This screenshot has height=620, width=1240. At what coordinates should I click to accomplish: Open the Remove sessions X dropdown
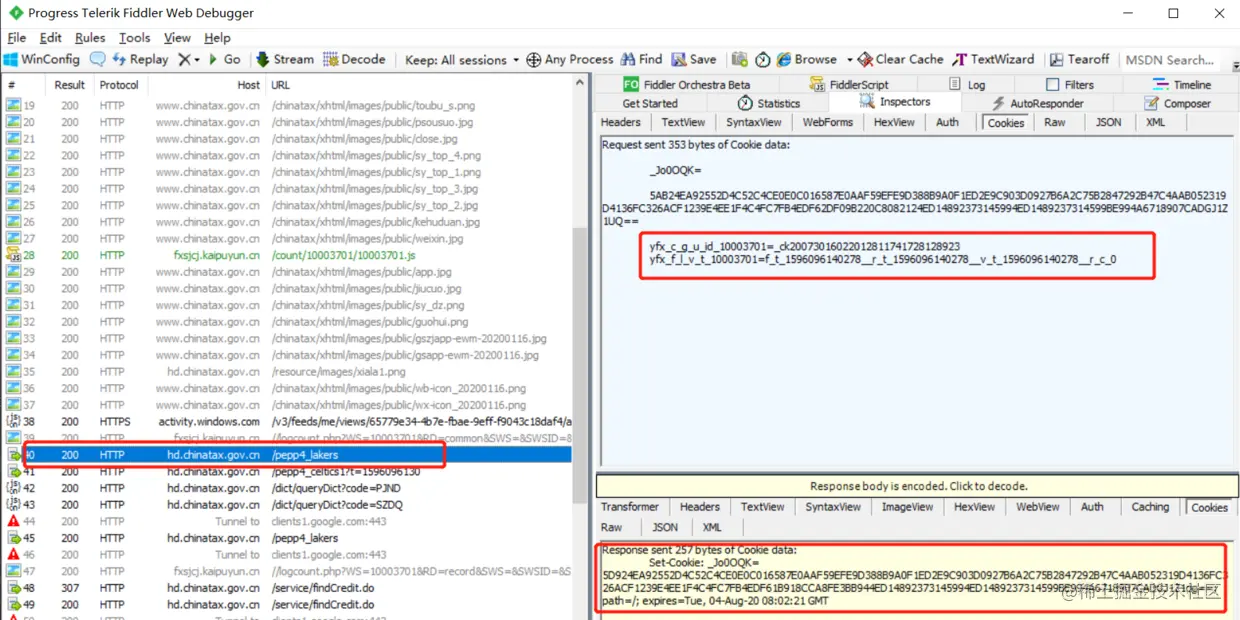click(x=188, y=60)
